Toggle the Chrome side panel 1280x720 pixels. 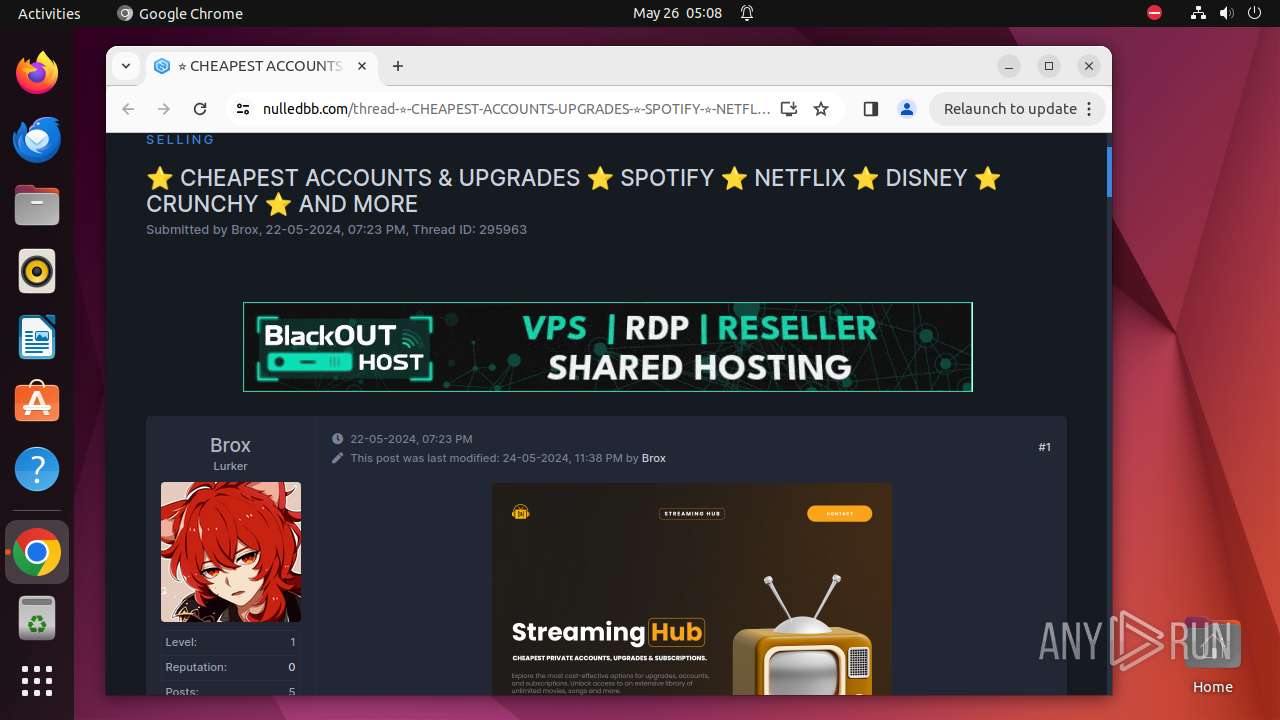coord(870,109)
